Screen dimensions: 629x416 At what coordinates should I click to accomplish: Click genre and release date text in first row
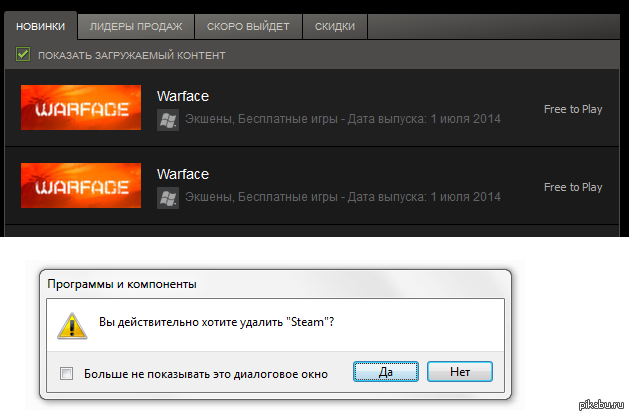coord(342,120)
